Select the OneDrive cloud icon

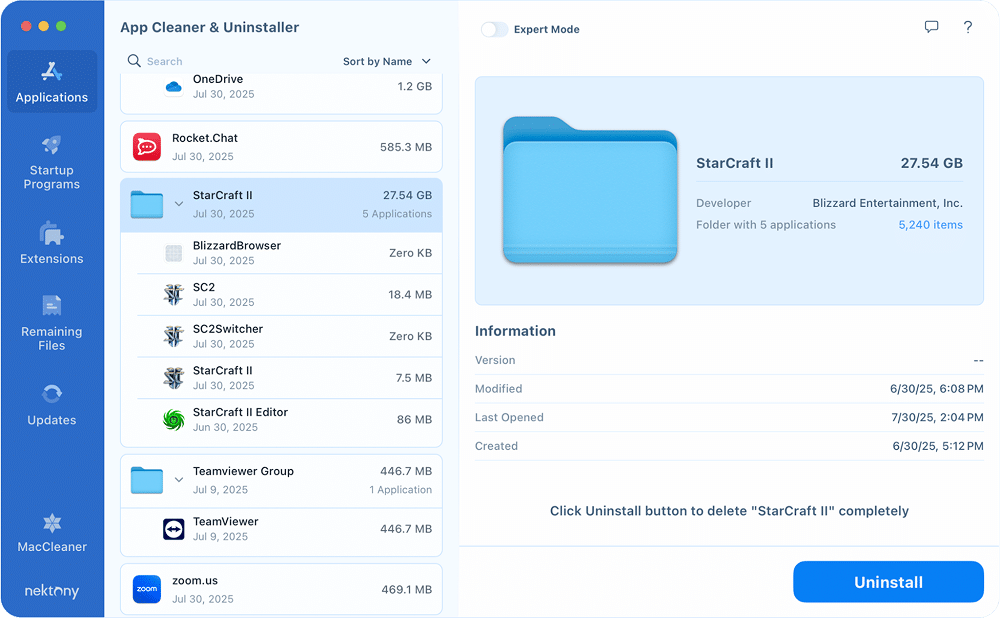(x=173, y=86)
